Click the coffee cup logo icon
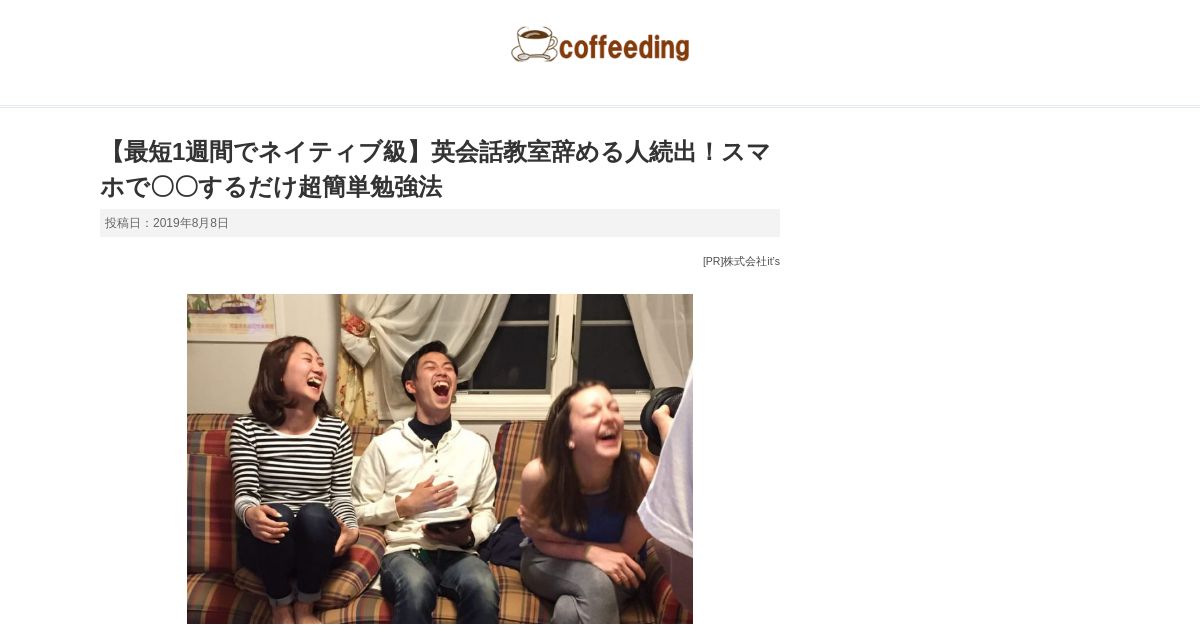Image resolution: width=1200 pixels, height=630 pixels. (x=535, y=45)
